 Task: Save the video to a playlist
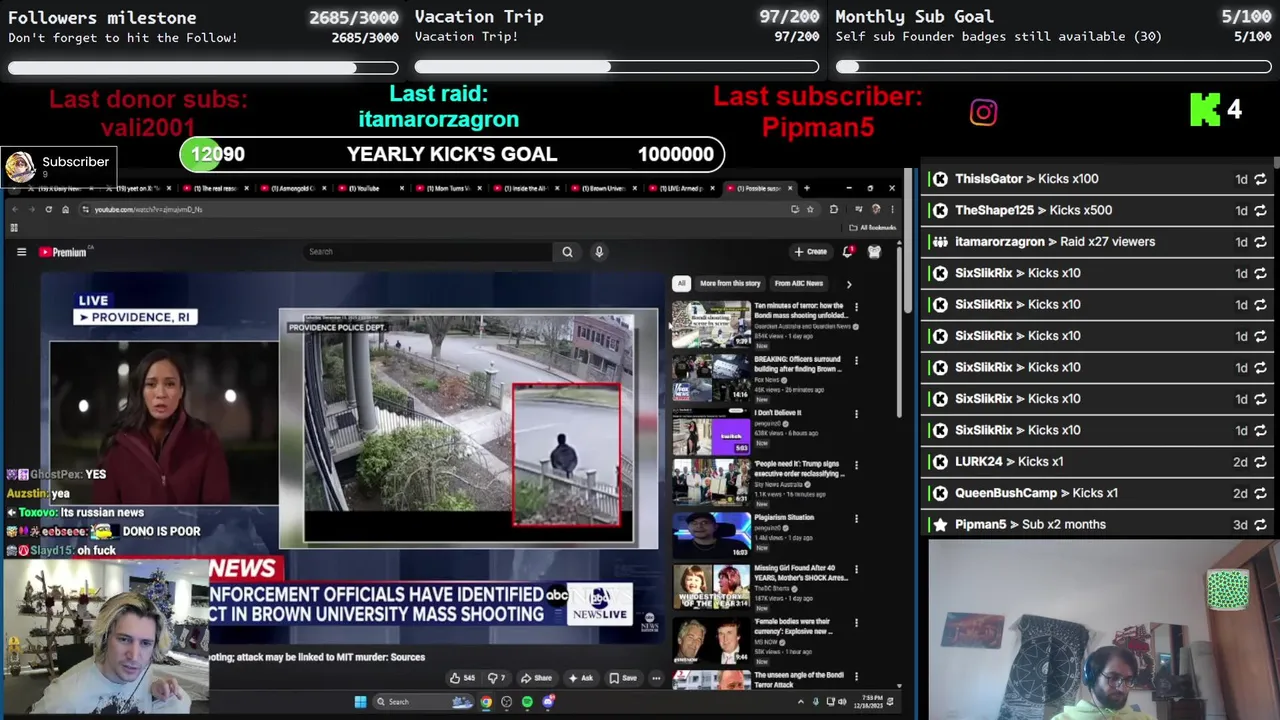coord(623,678)
